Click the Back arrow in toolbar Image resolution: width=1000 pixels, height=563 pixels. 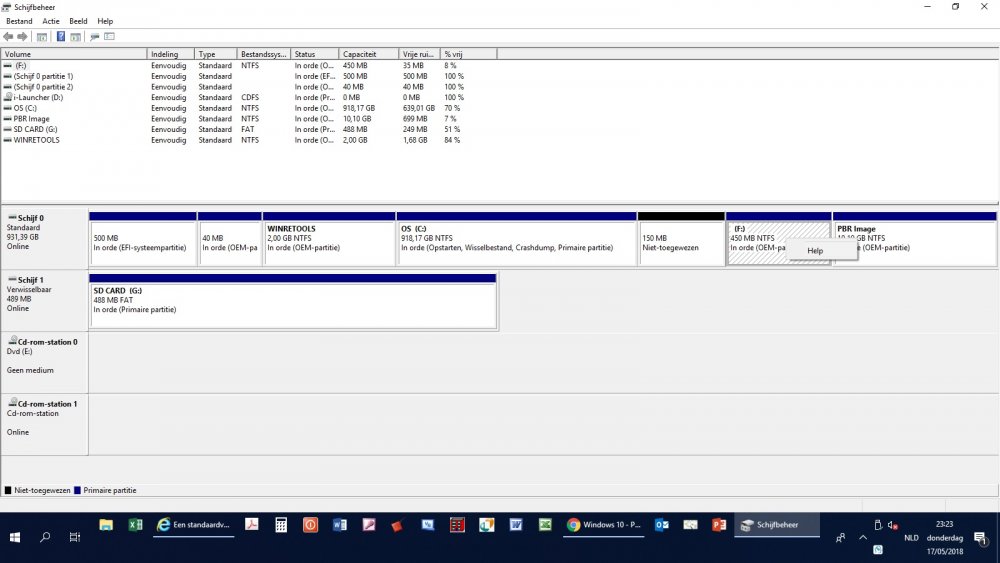tap(9, 37)
